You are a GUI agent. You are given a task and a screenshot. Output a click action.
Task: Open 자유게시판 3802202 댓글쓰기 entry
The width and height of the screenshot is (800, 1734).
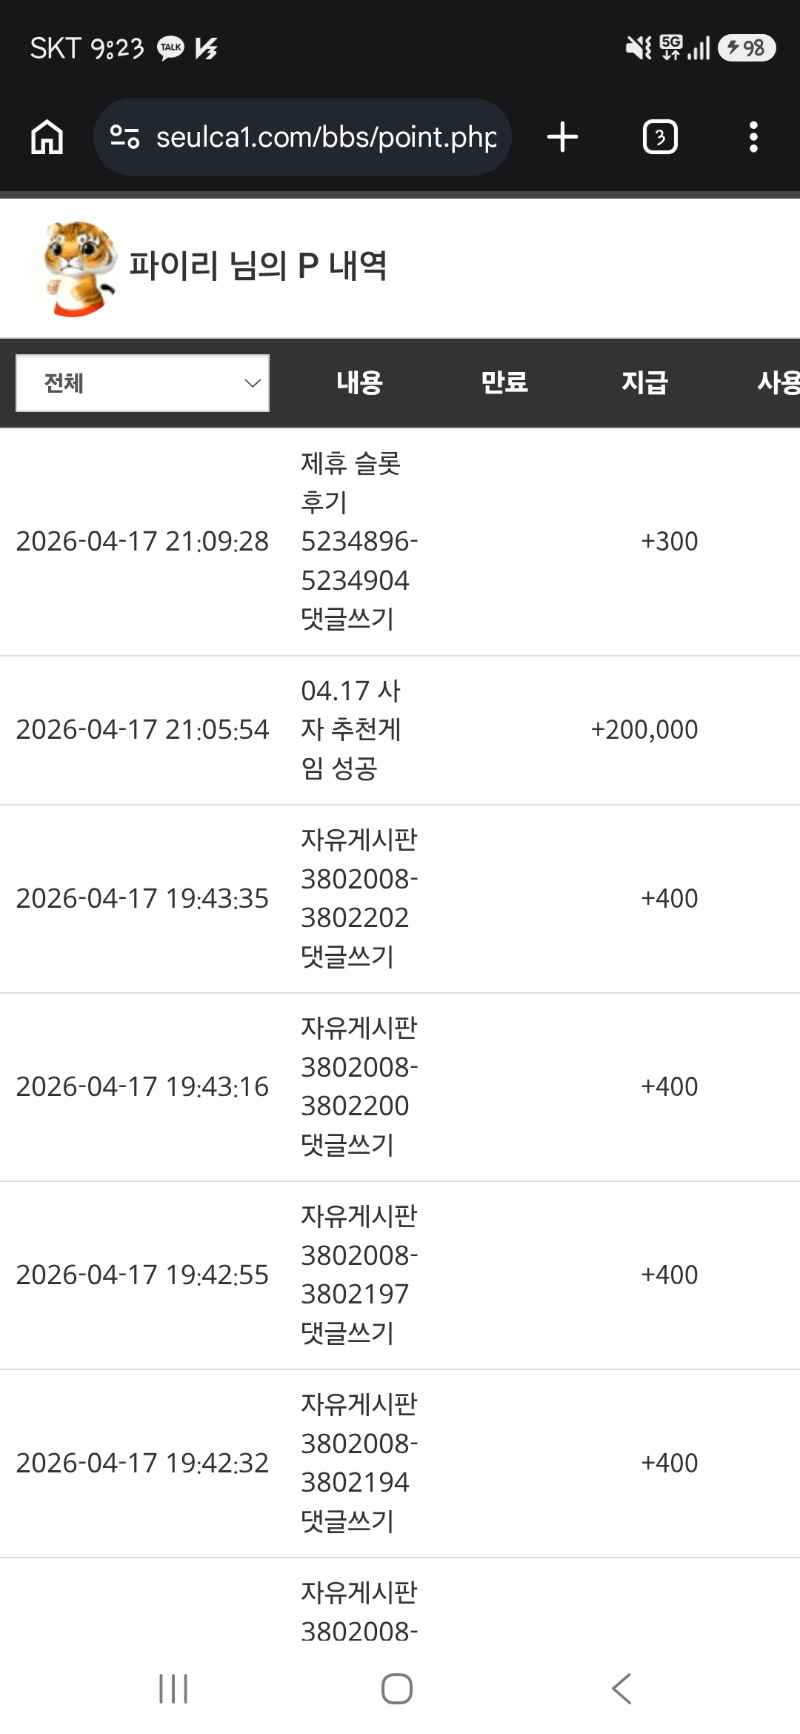(357, 898)
